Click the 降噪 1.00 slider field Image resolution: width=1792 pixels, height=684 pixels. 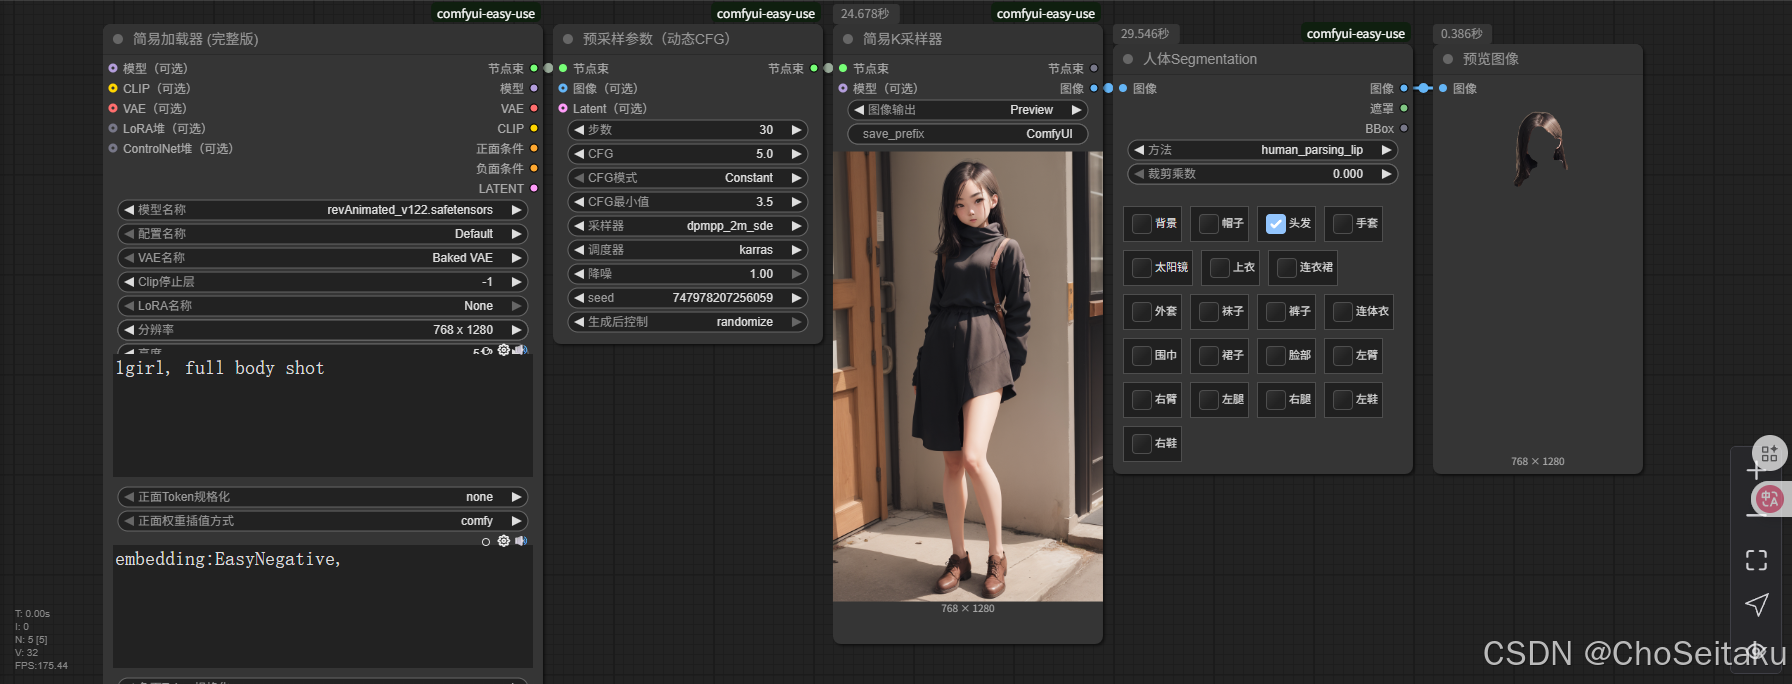[x=688, y=274]
